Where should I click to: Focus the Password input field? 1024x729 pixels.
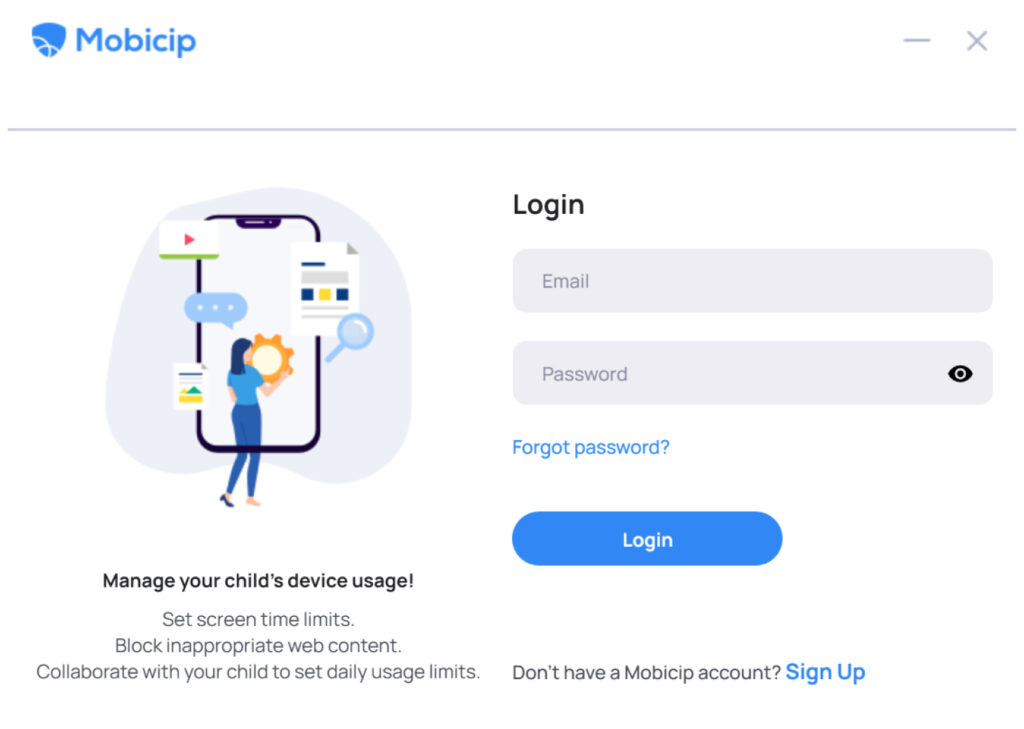(752, 373)
